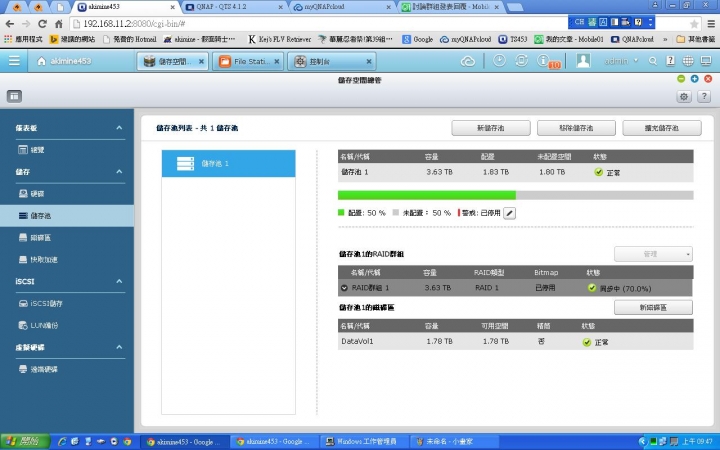The width and height of the screenshot is (720, 450).
Task: Switch to QNAP - QTS 4.1.2 browser tab
Action: click(x=234, y=7)
